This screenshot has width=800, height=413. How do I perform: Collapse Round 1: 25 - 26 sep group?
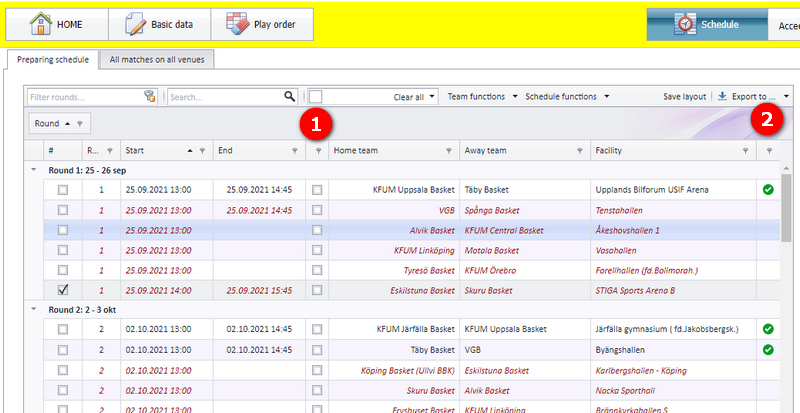[x=34, y=169]
